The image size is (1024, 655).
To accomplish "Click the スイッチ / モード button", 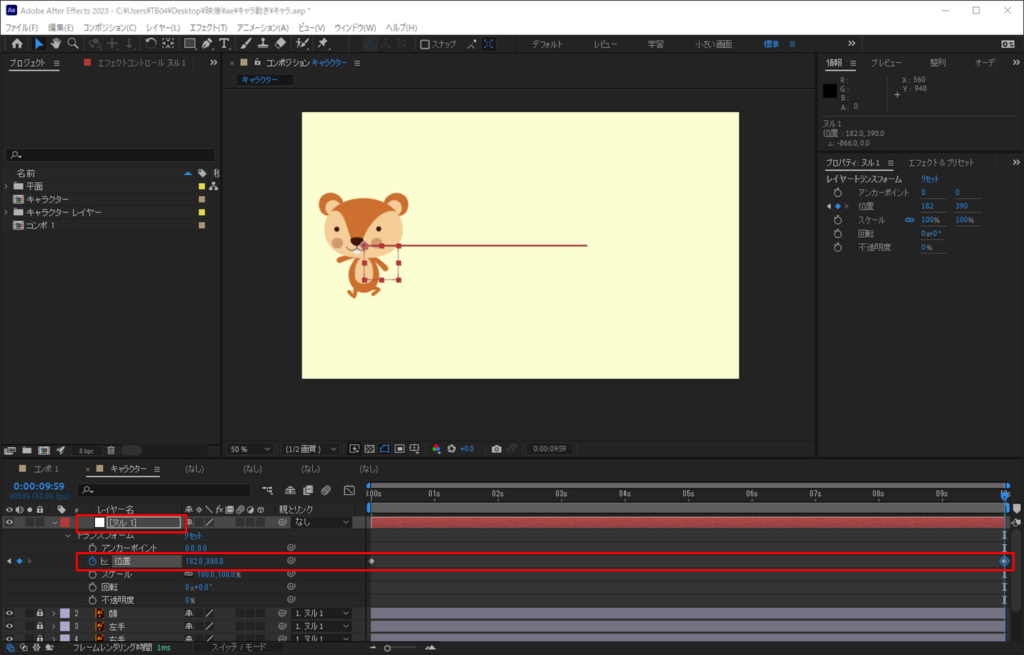I will coord(237,647).
